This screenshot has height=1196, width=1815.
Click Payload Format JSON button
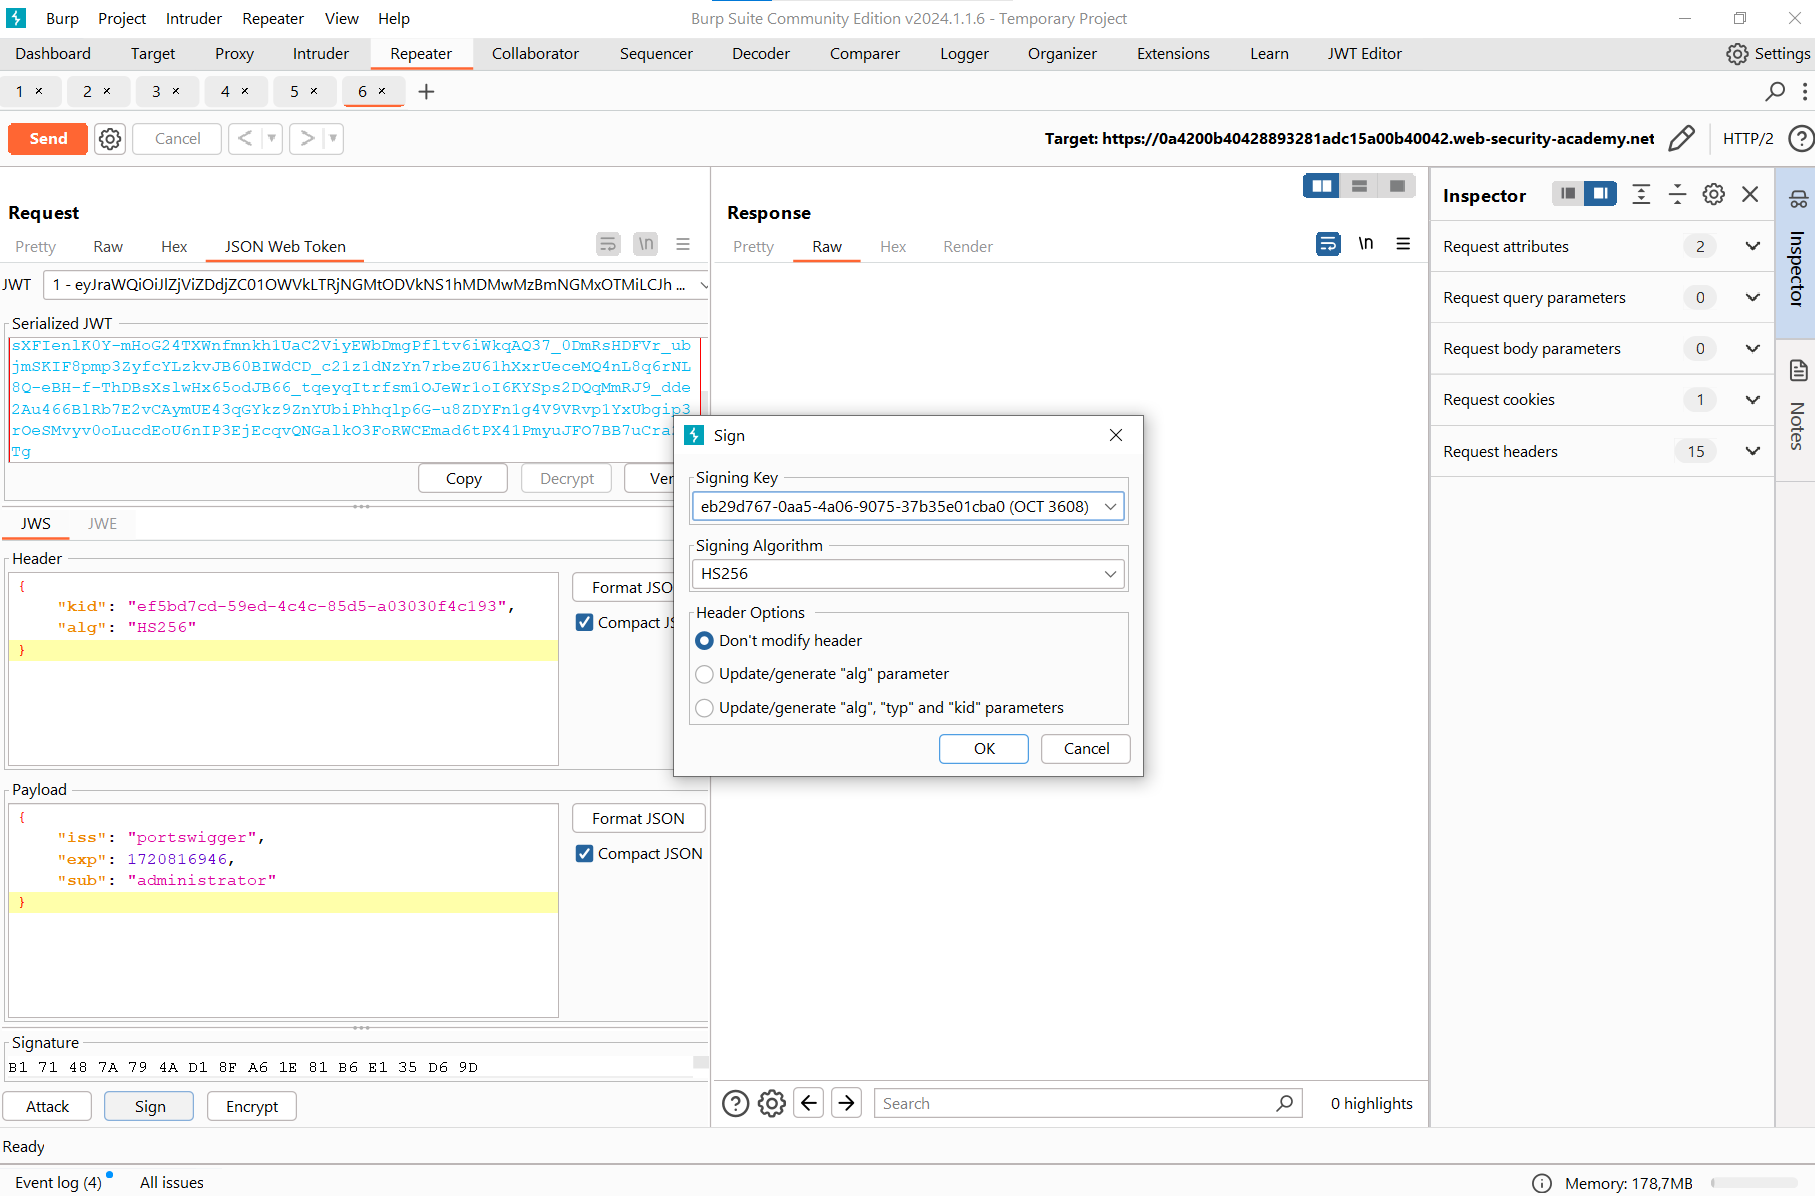point(638,818)
